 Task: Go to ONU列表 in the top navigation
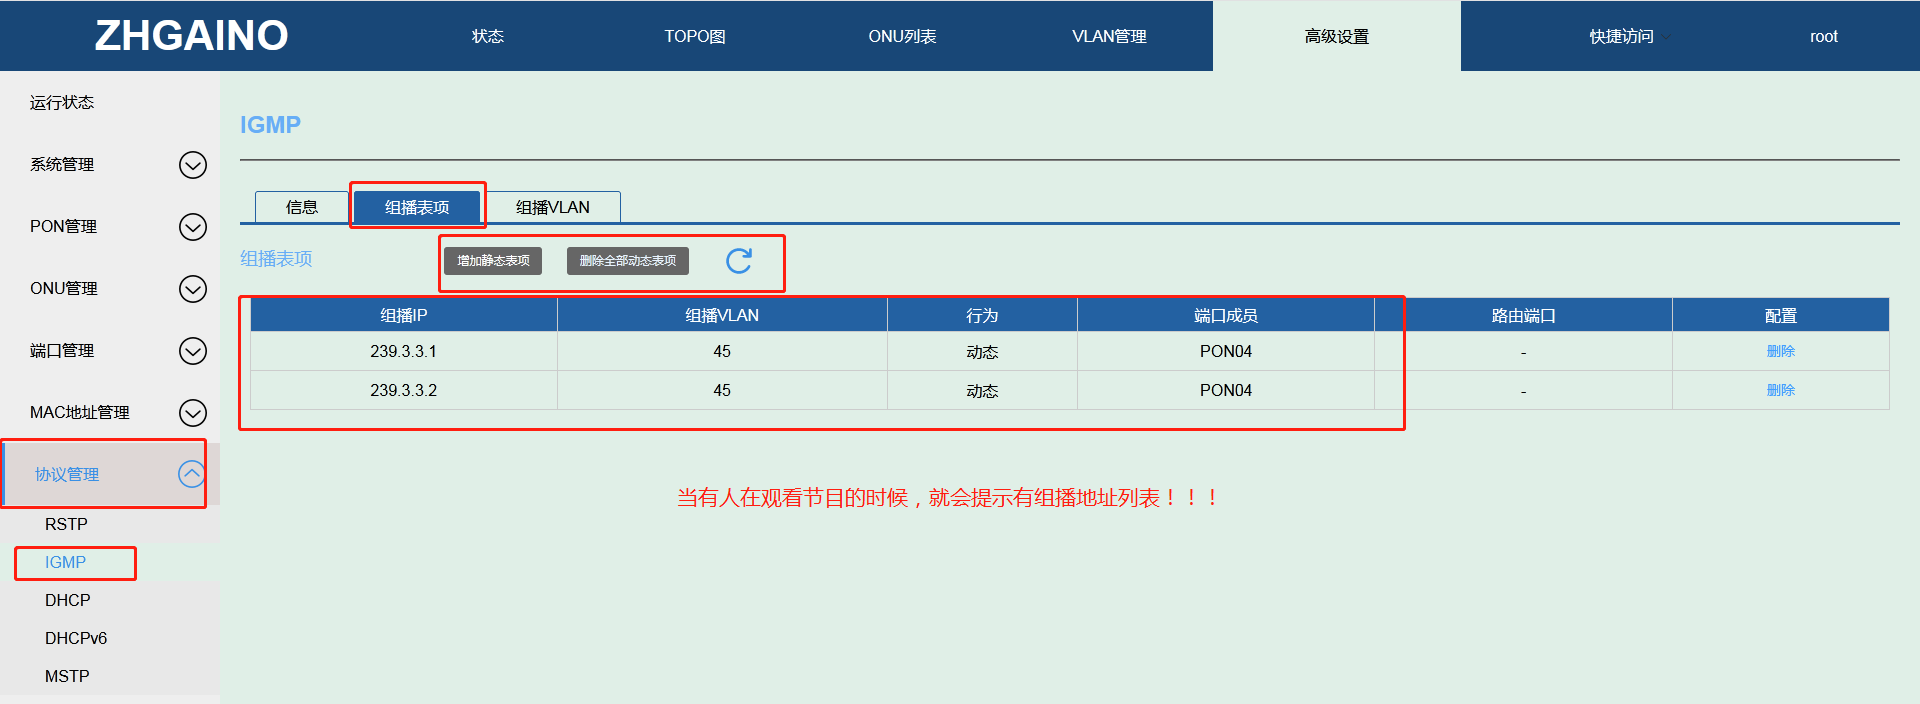pyautogui.click(x=901, y=37)
